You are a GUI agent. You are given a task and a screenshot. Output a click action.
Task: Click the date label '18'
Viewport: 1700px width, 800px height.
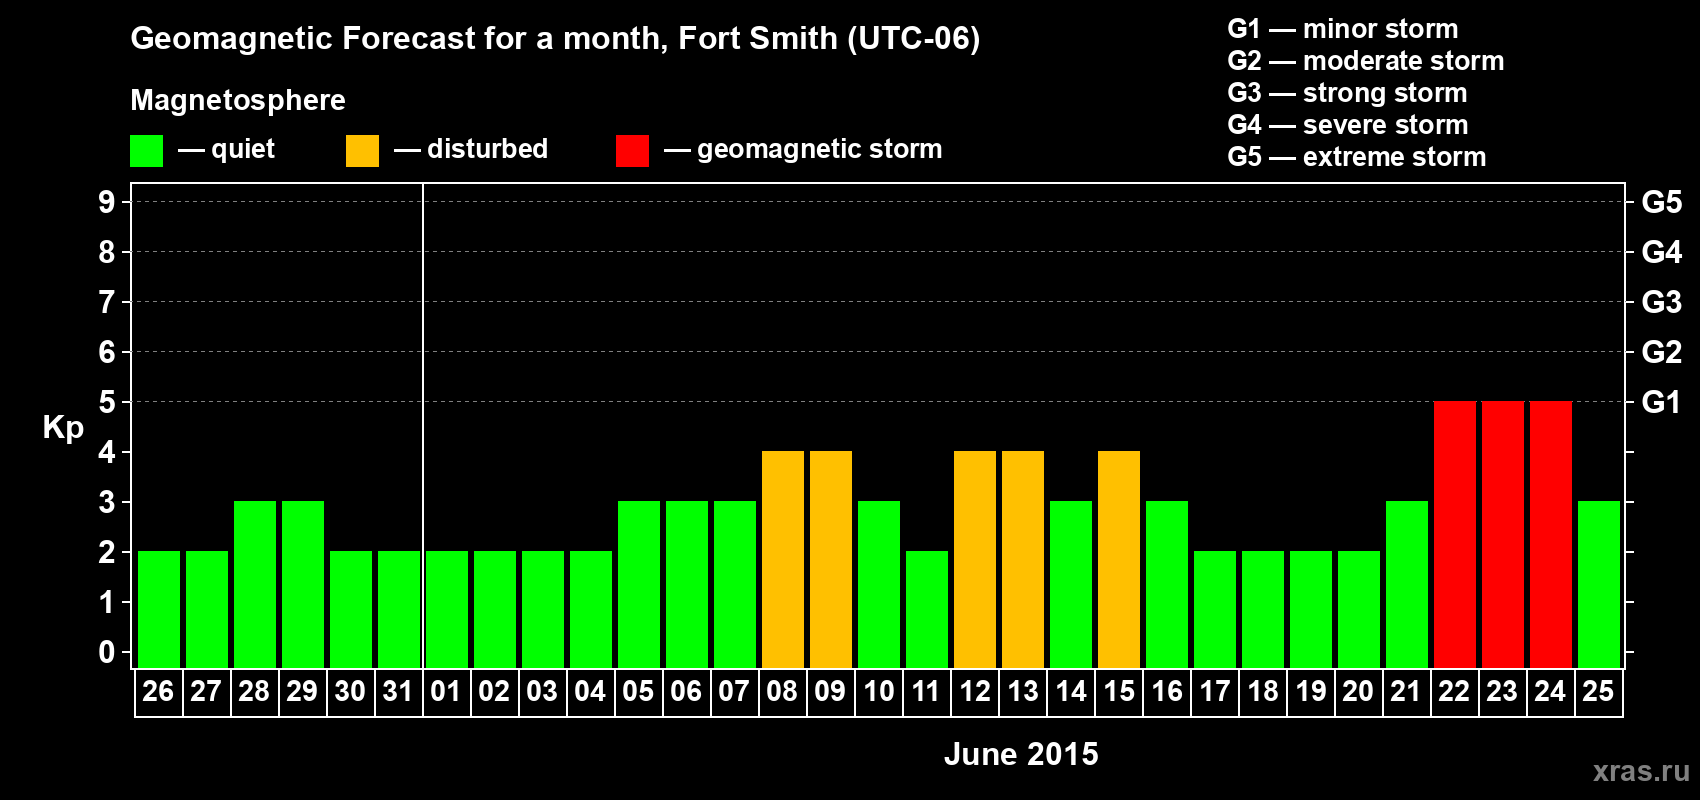[1262, 692]
